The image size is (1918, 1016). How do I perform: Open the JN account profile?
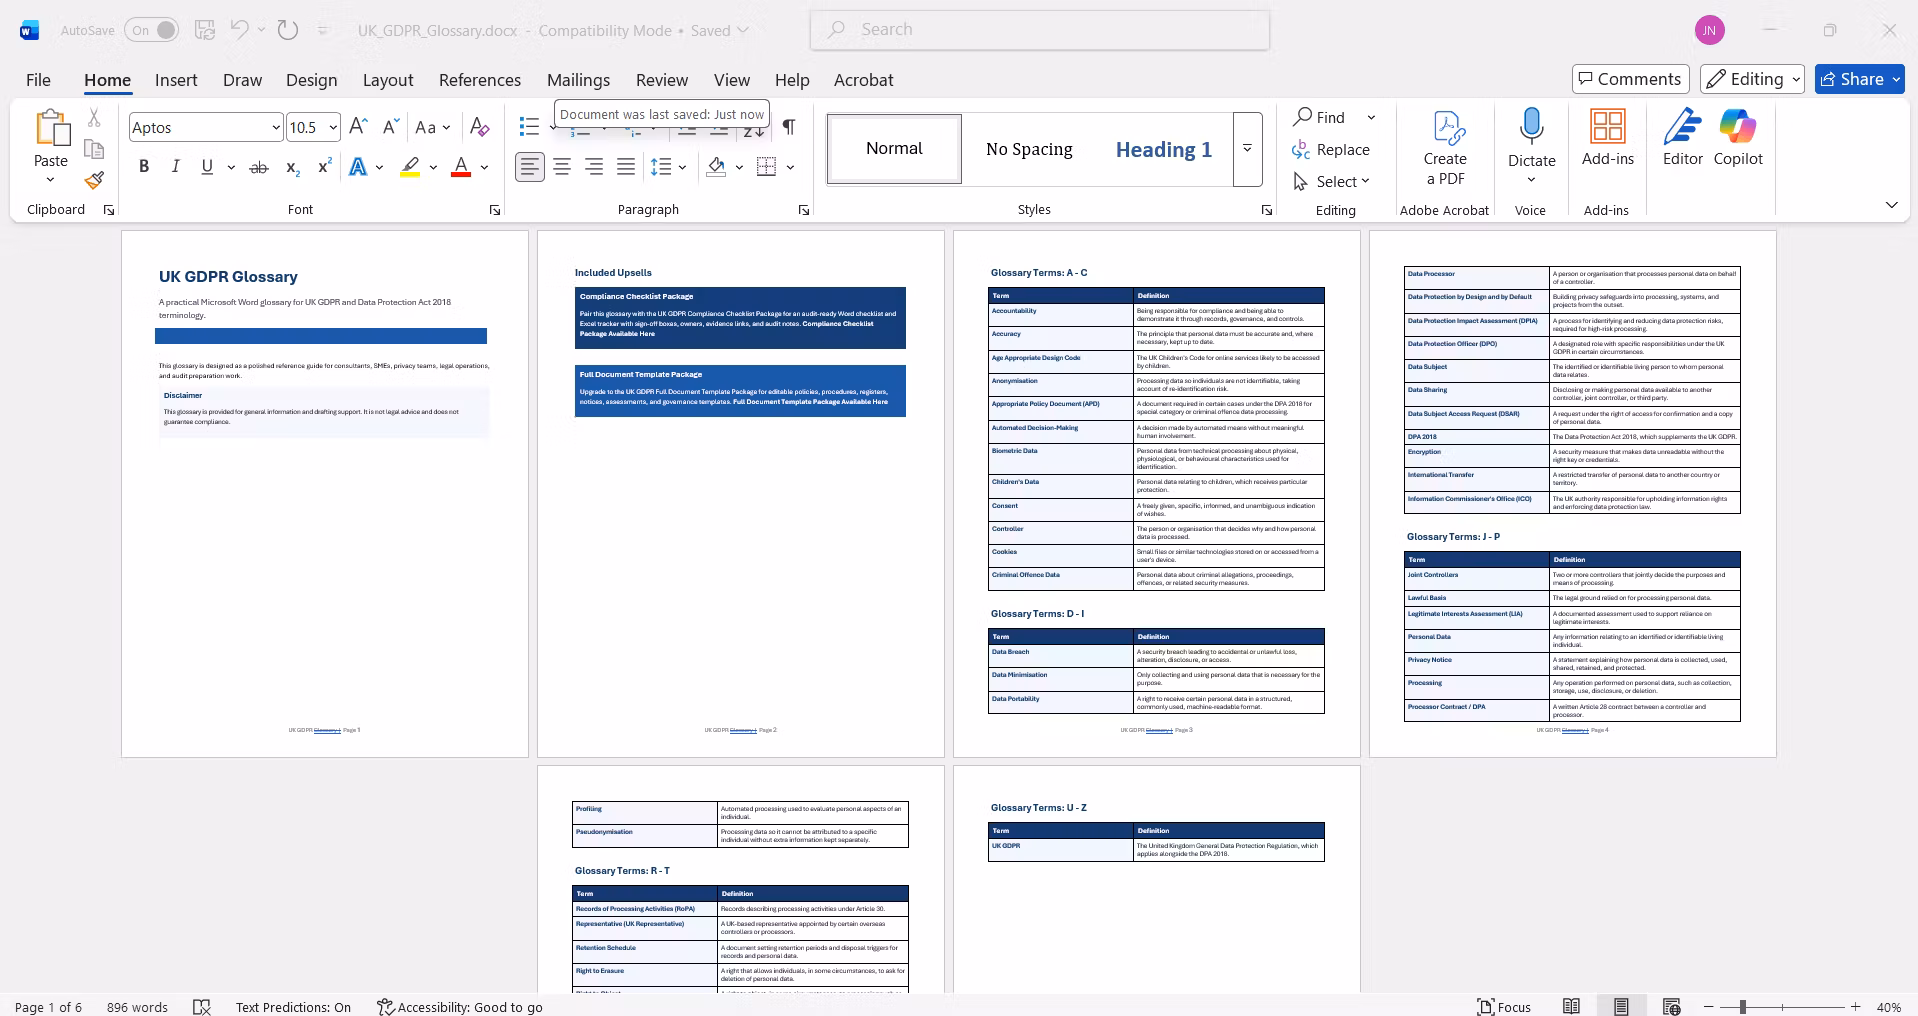coord(1710,30)
